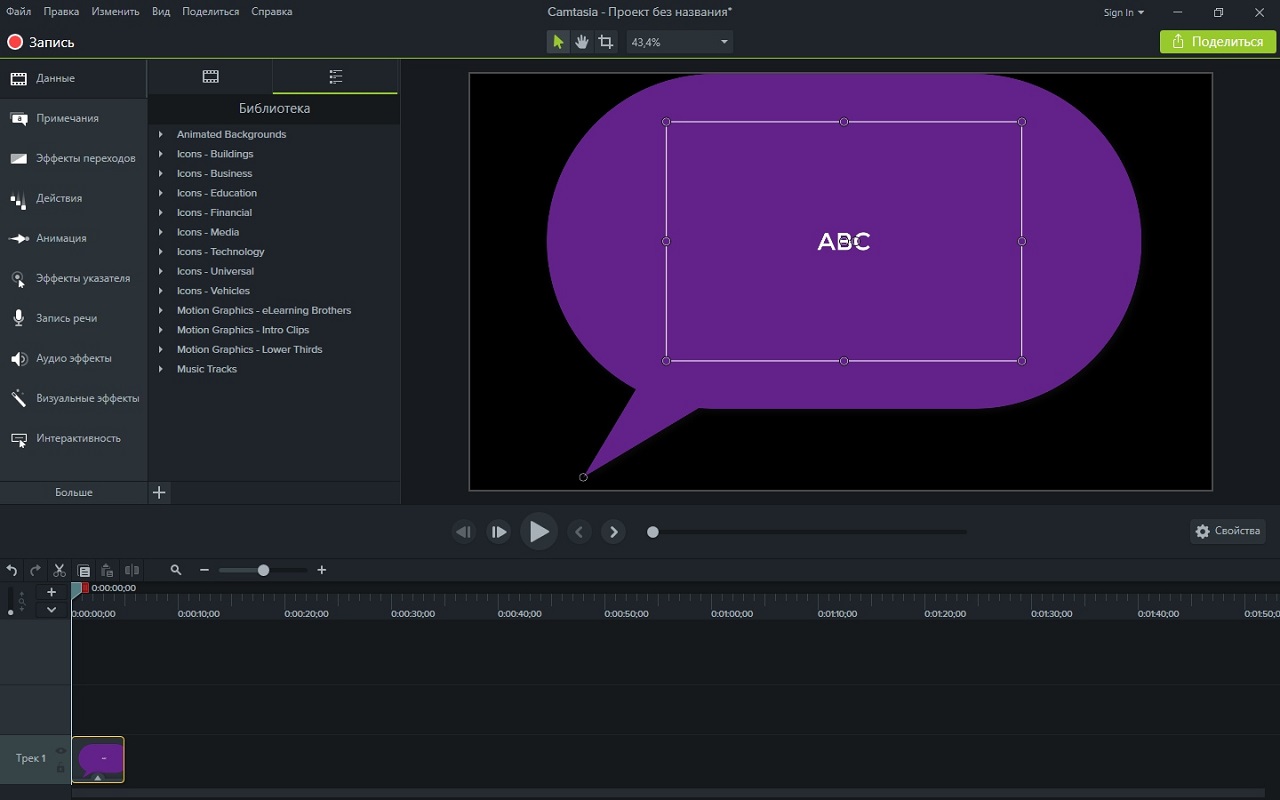The image size is (1280, 800).
Task: Toggle visibility eye for Трек 1
Action: pos(61,751)
